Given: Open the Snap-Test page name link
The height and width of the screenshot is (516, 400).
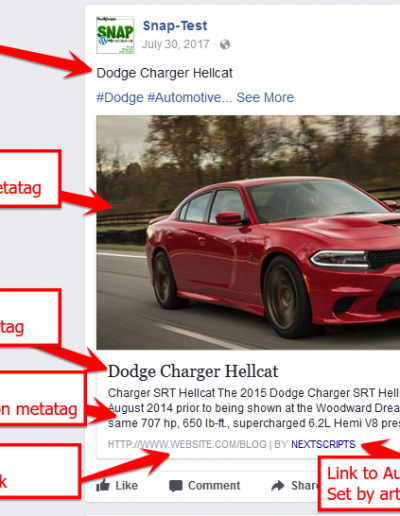Looking at the screenshot, I should (x=175, y=26).
